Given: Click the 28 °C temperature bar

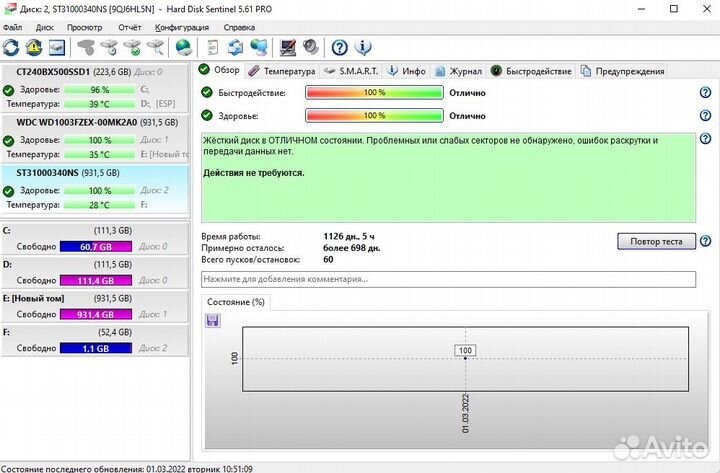Looking at the screenshot, I should [100, 205].
